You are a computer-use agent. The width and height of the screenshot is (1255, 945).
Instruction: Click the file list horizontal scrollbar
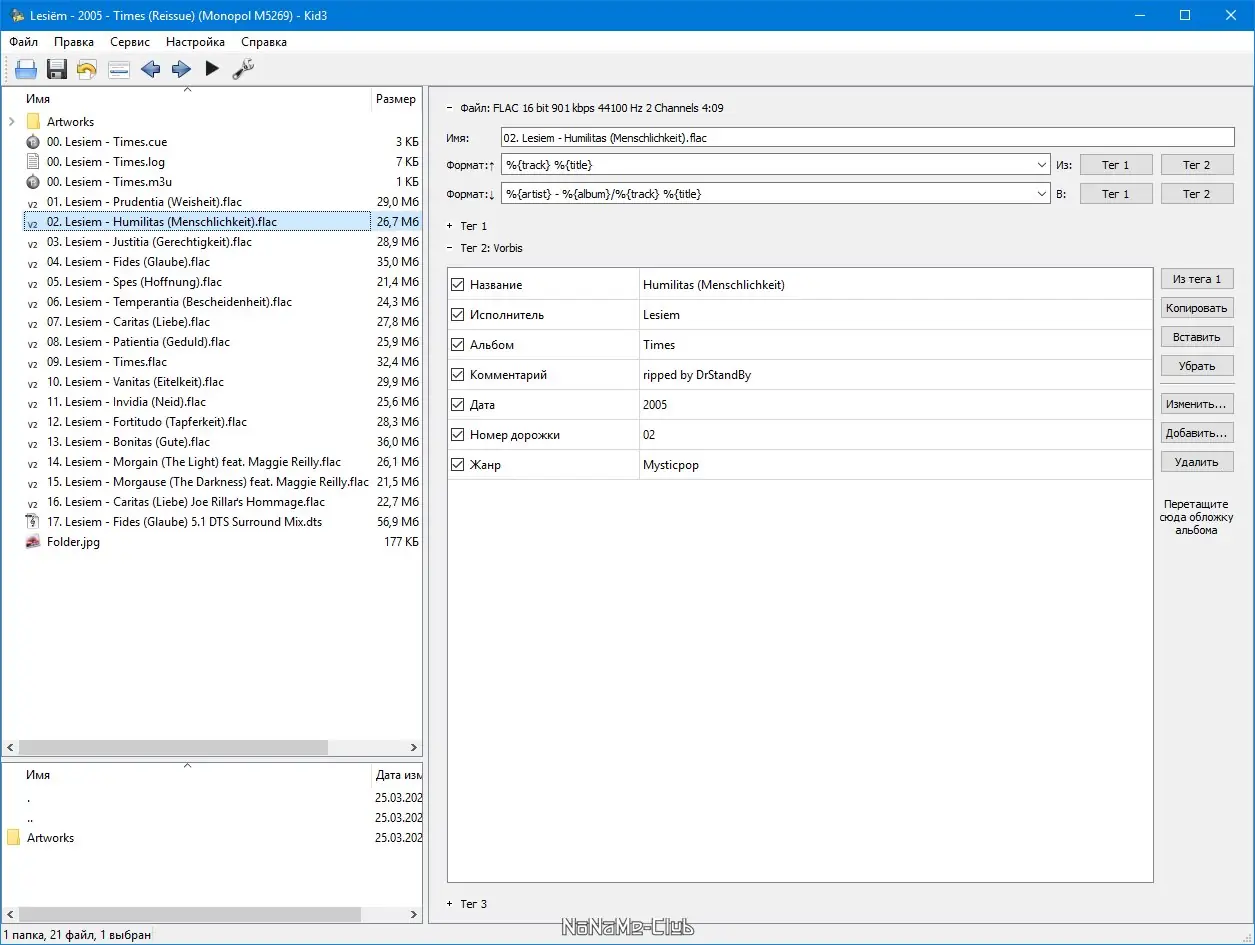tap(172, 748)
